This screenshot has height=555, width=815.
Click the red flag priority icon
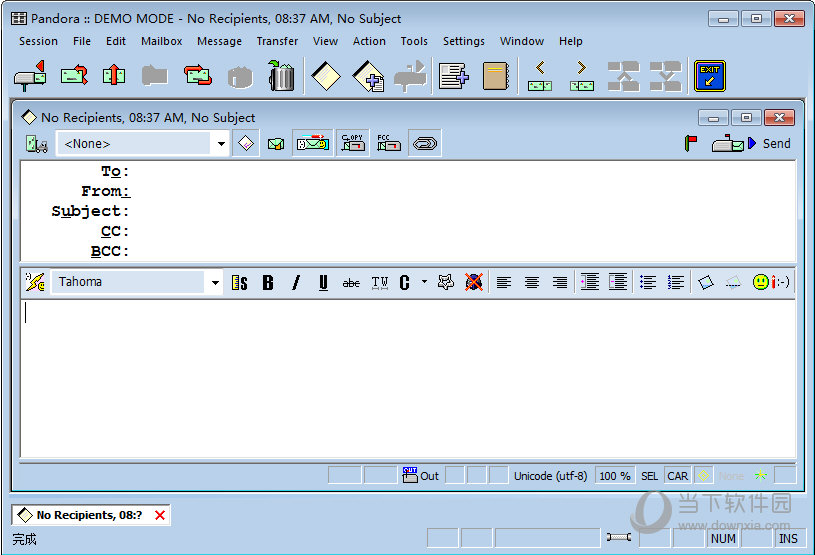pyautogui.click(x=691, y=143)
